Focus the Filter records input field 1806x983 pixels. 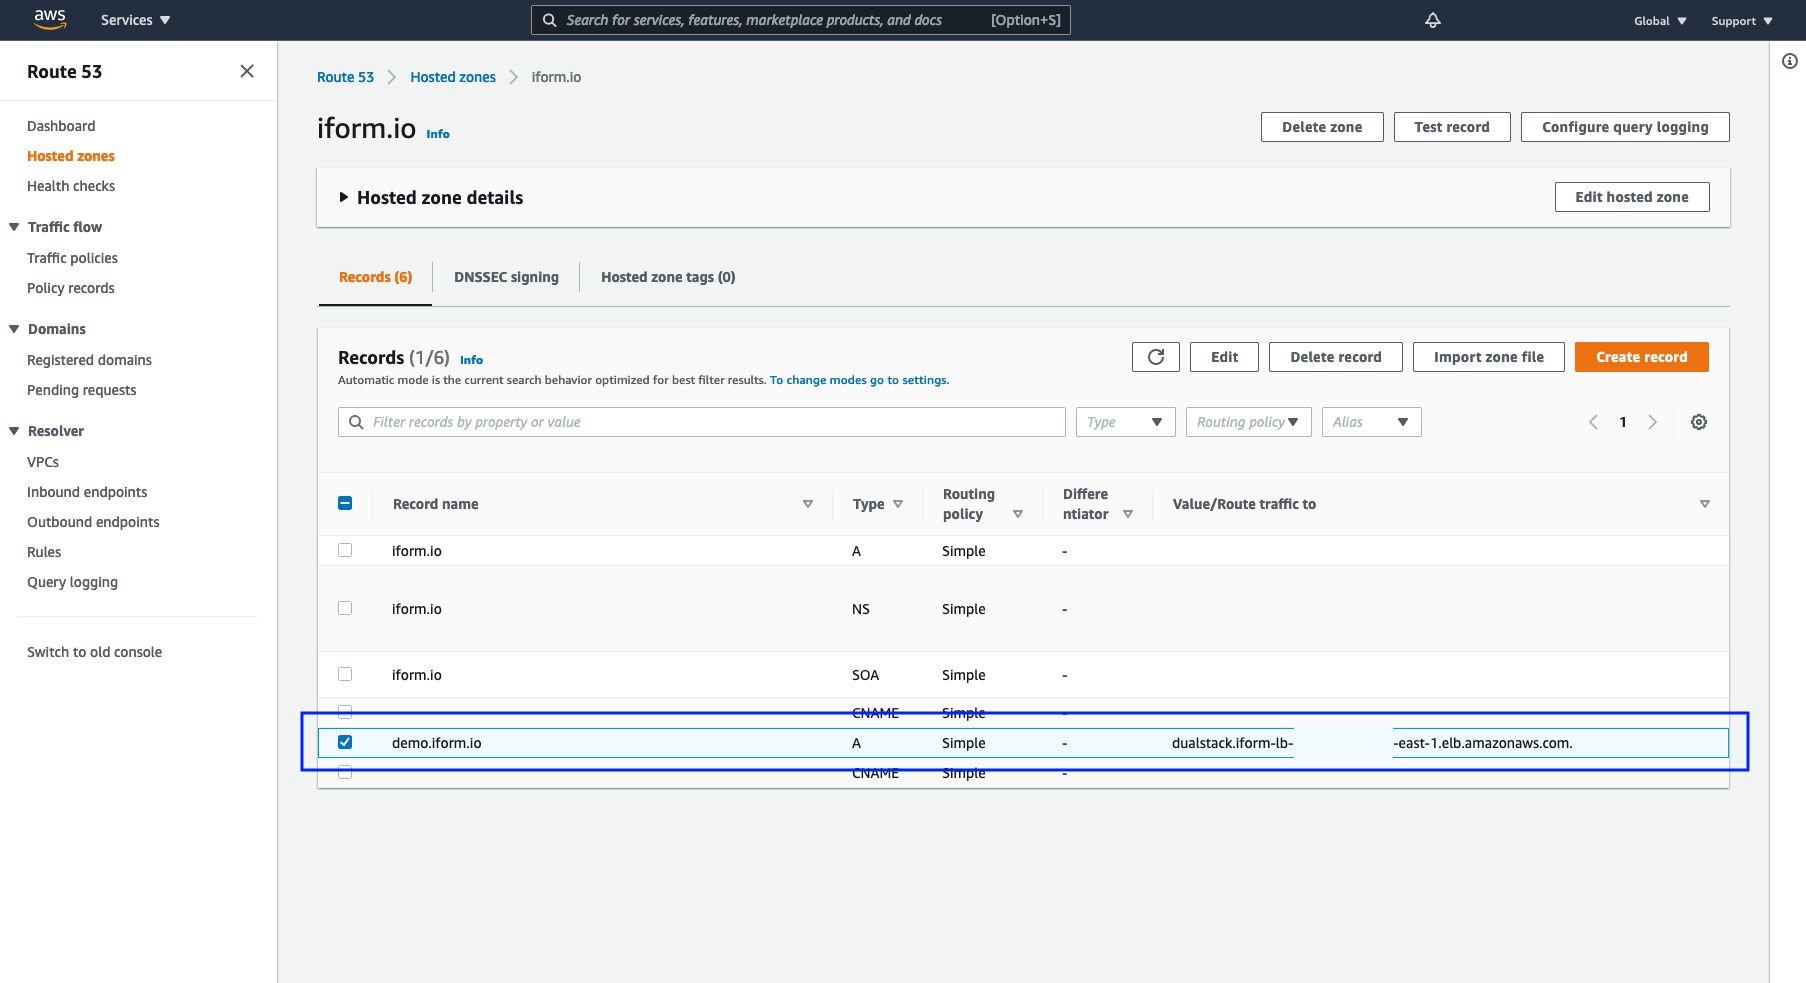coord(702,422)
